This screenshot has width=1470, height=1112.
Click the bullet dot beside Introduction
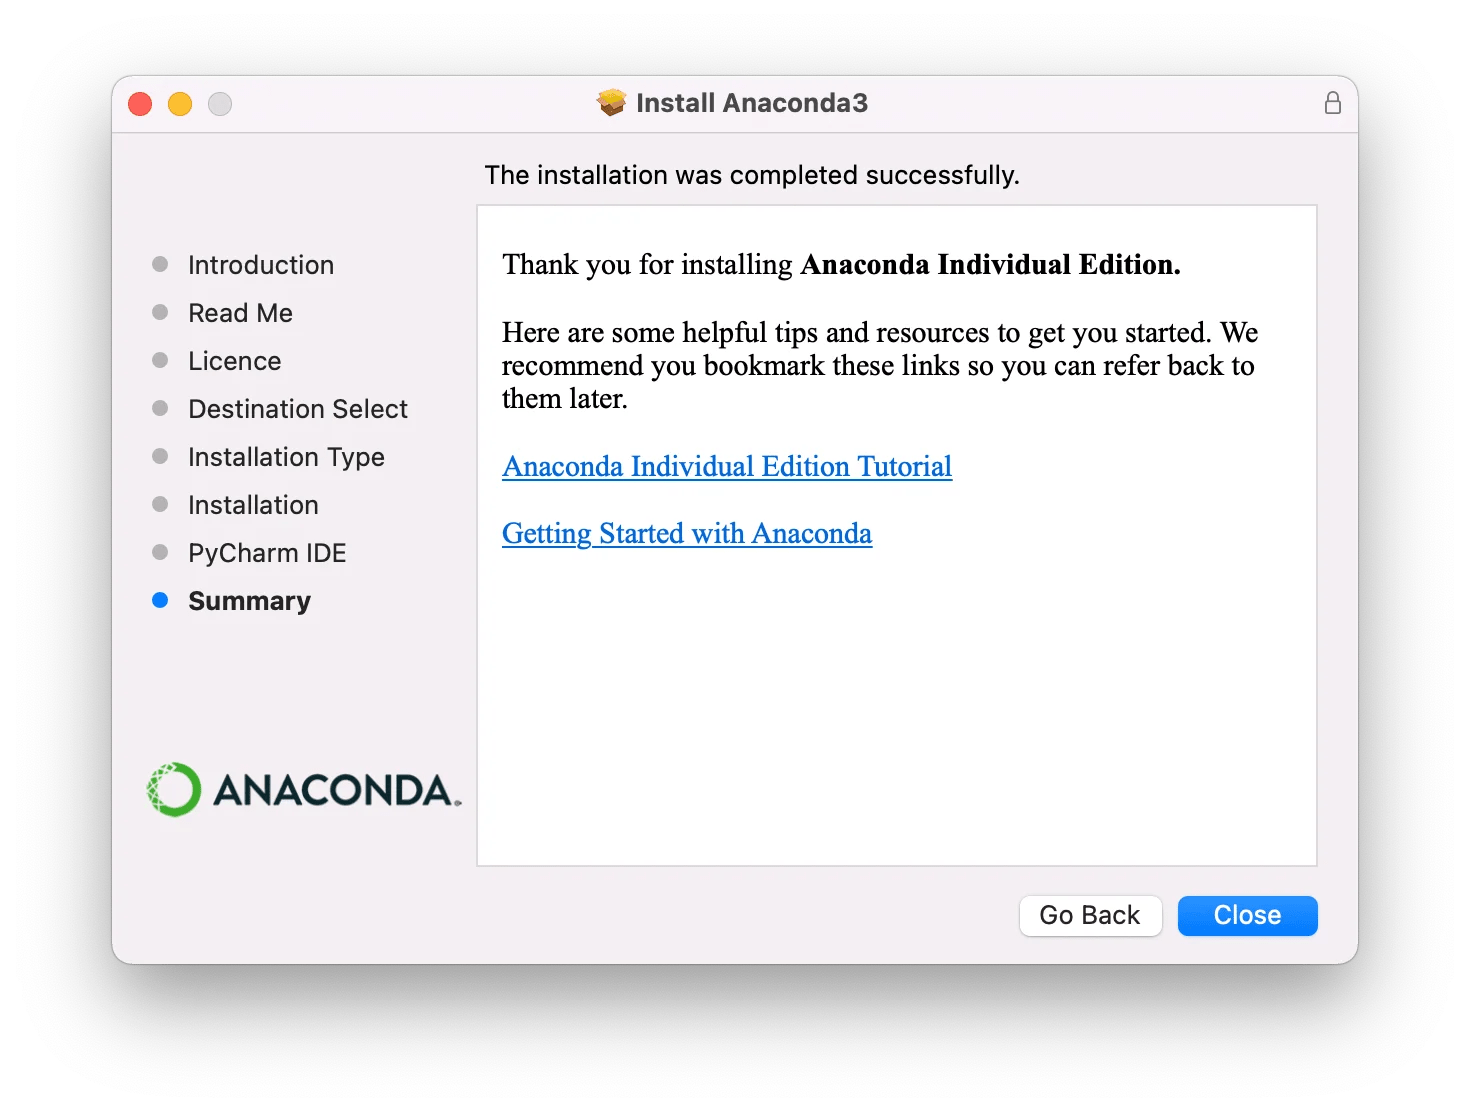point(161,264)
